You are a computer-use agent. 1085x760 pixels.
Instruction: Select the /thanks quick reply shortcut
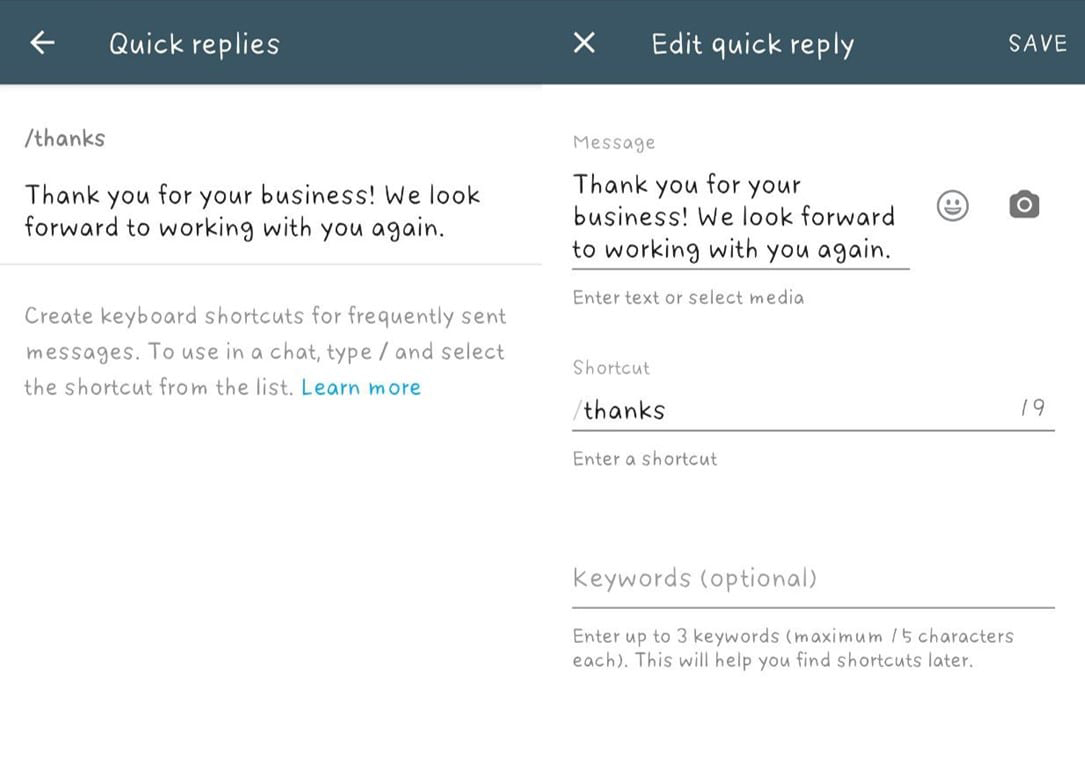[65, 139]
